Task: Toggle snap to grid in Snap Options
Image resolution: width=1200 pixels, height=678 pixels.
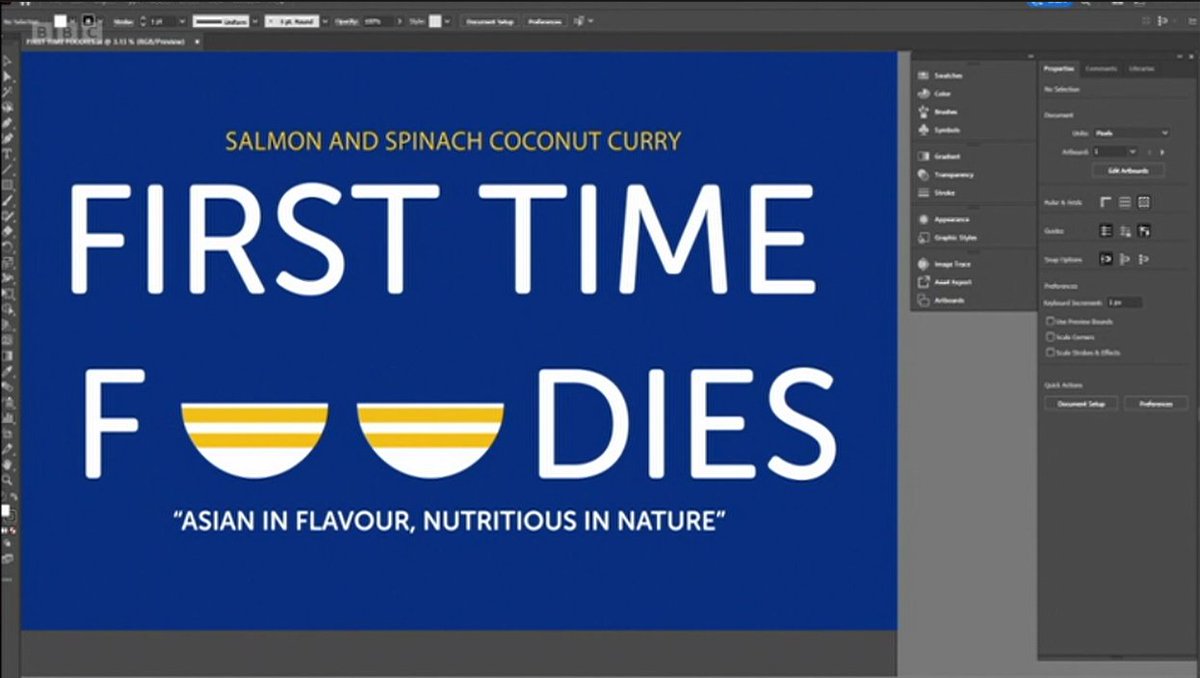Action: pyautogui.click(x=1143, y=258)
